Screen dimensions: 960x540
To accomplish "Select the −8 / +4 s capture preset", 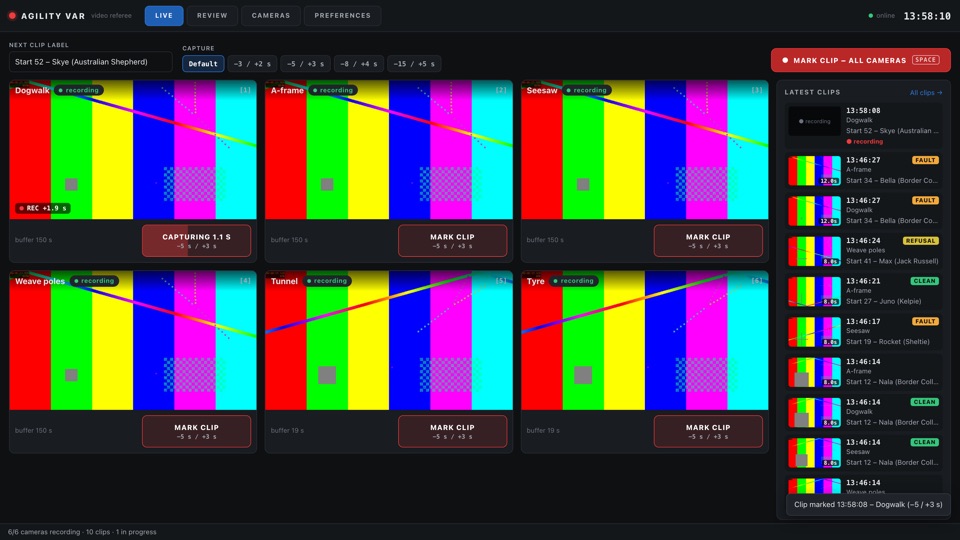I will pos(359,64).
